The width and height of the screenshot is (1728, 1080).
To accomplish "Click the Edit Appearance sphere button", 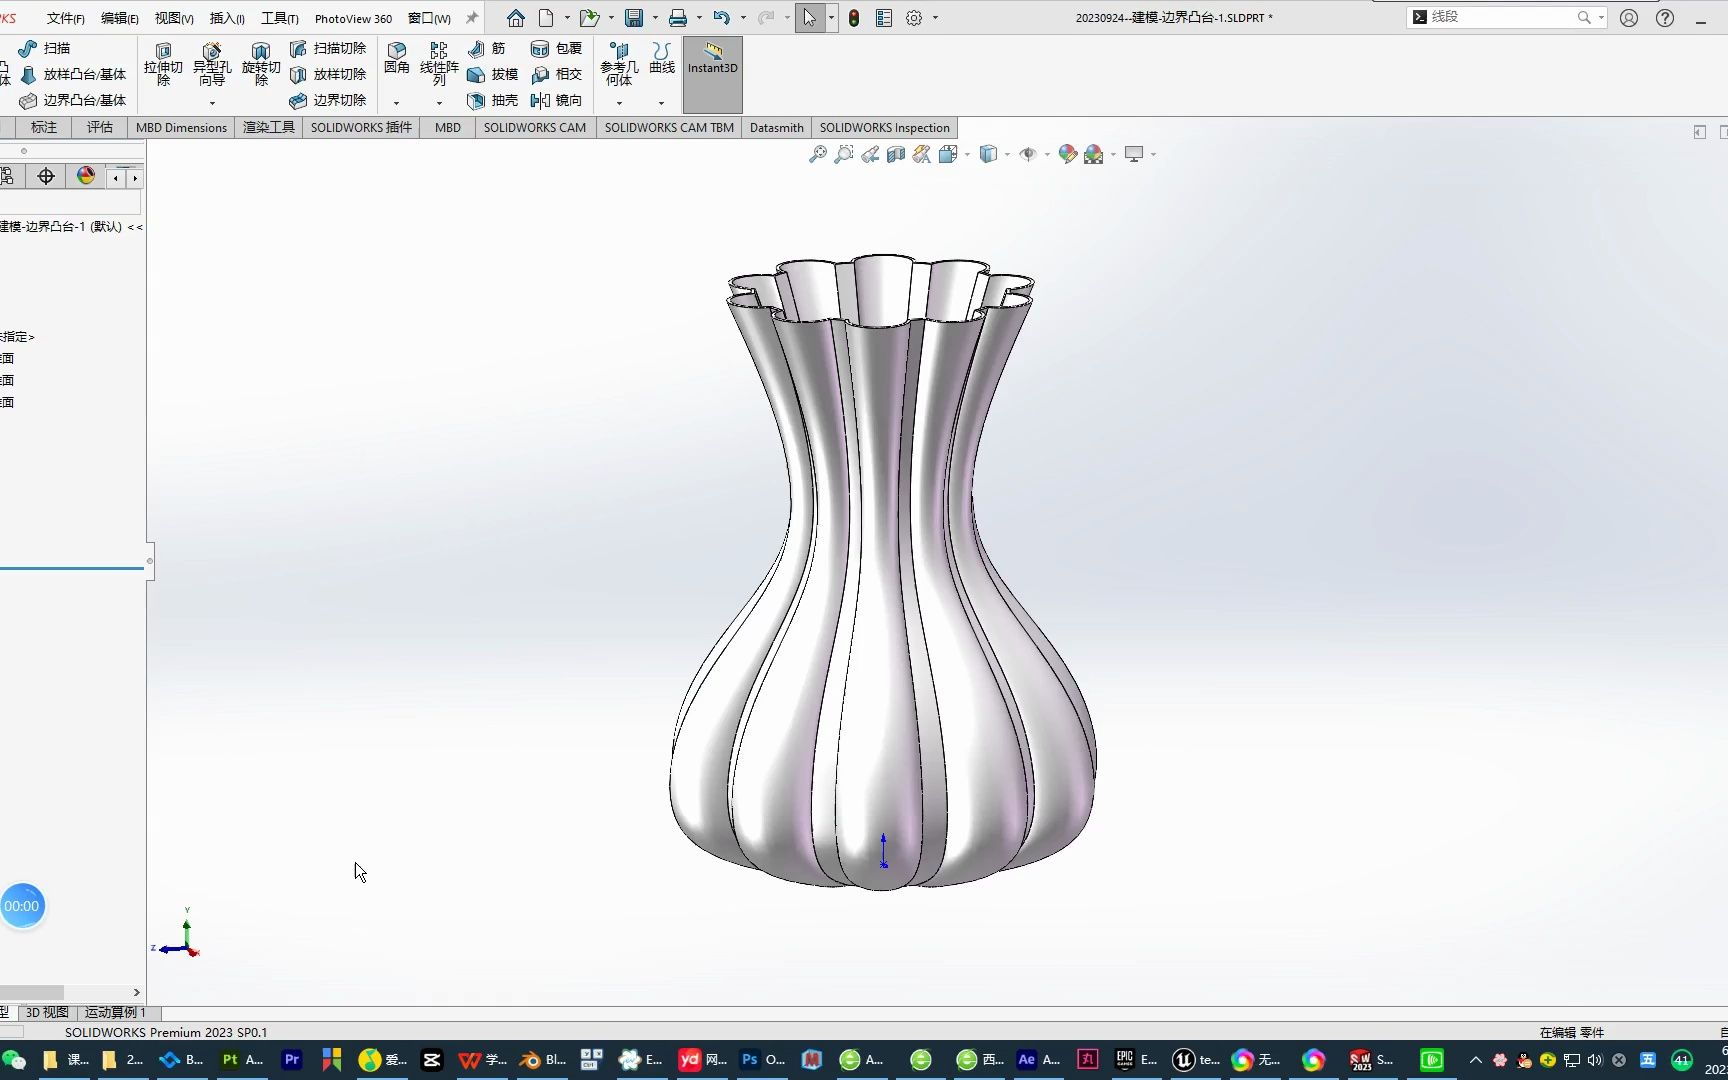I will point(1066,154).
